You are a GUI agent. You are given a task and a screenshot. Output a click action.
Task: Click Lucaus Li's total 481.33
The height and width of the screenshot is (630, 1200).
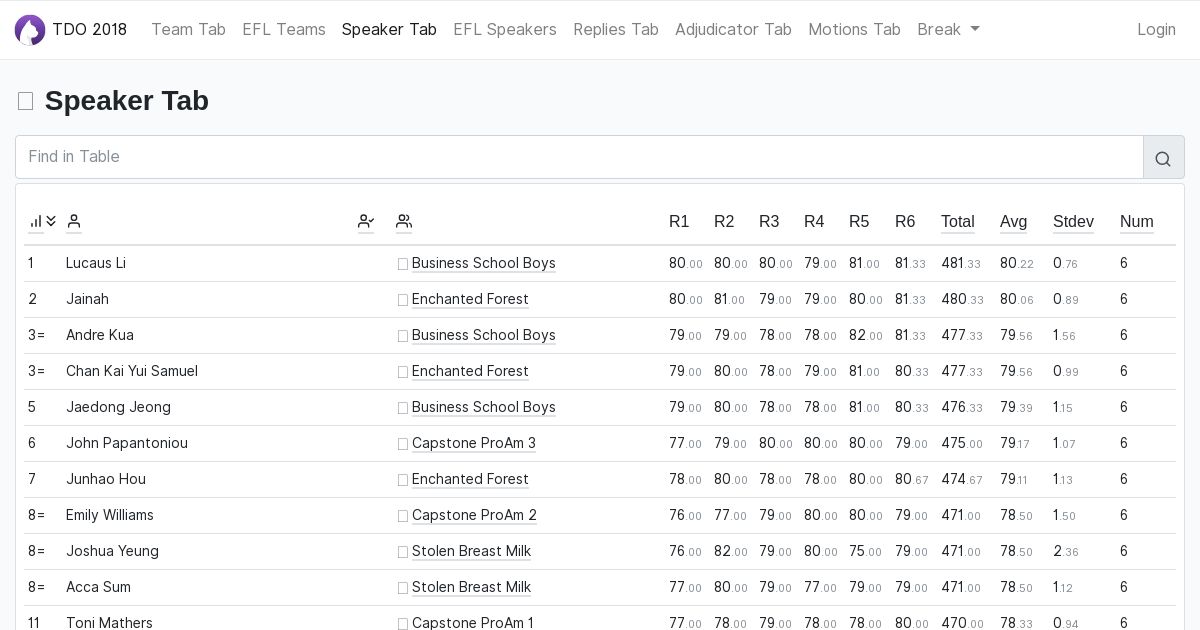coord(962,263)
